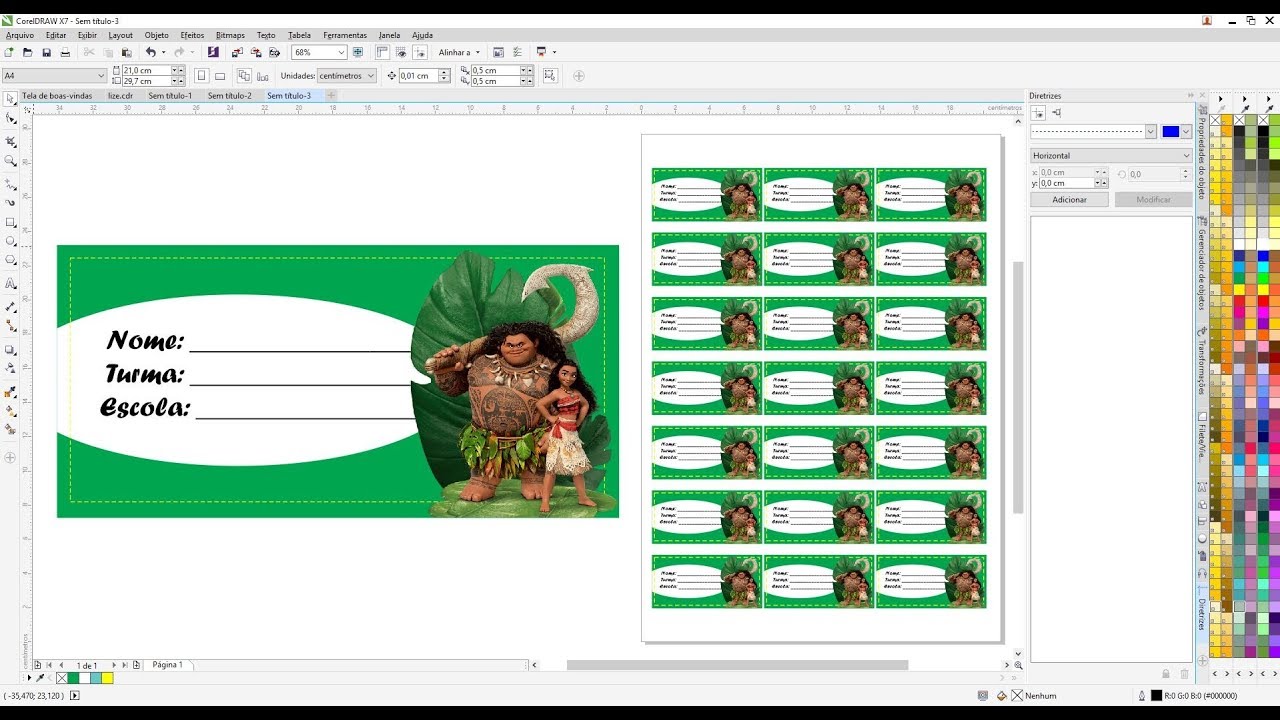This screenshot has height=720, width=1280.
Task: Toggle full-screen preview icon
Action: 358,52
